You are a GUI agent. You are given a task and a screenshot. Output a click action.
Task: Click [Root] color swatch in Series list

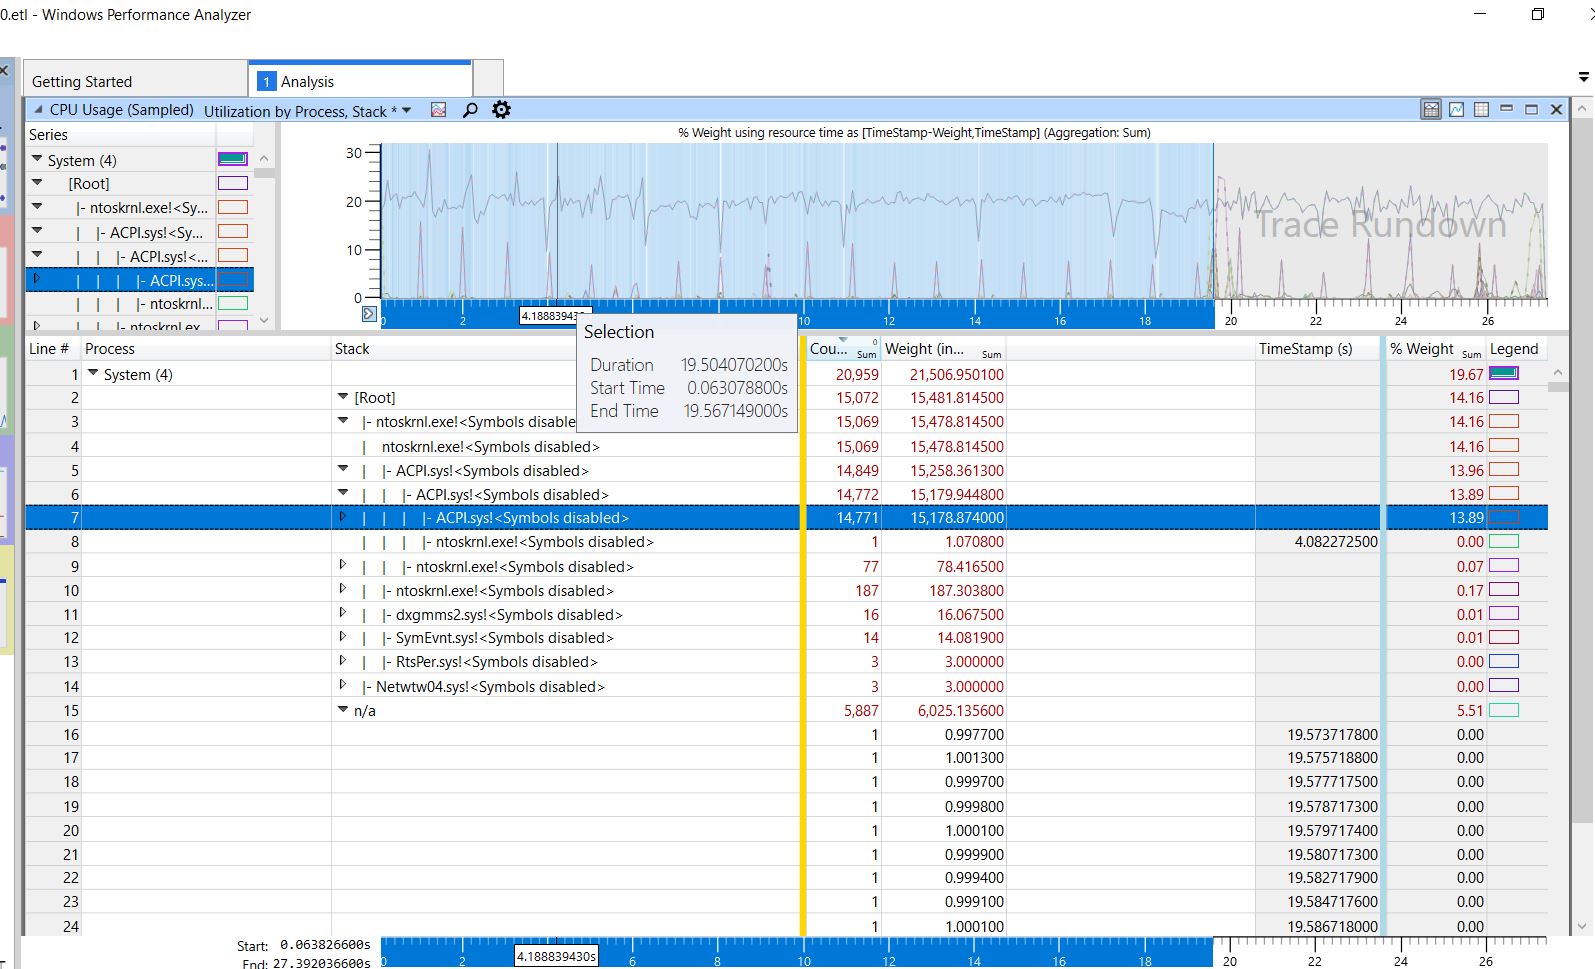tap(232, 183)
